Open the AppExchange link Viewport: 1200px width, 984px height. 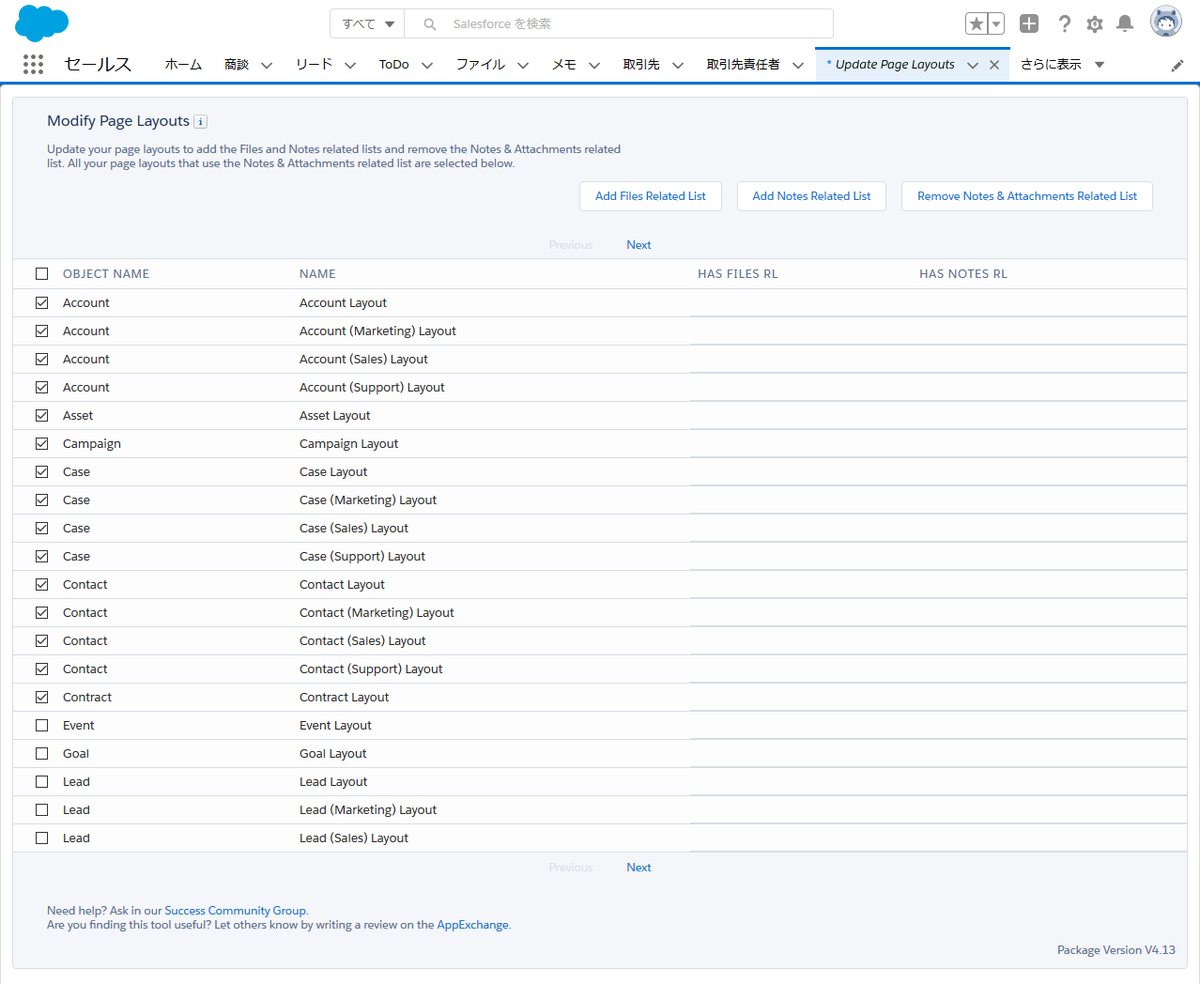(x=472, y=925)
